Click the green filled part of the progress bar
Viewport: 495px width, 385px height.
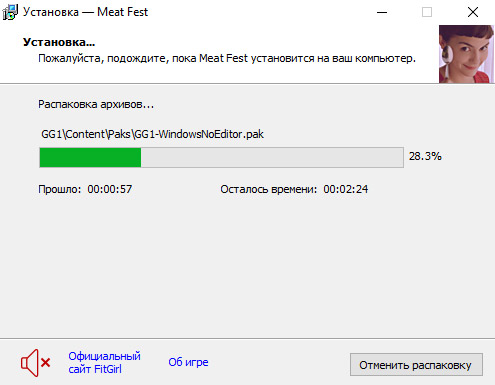pos(90,157)
